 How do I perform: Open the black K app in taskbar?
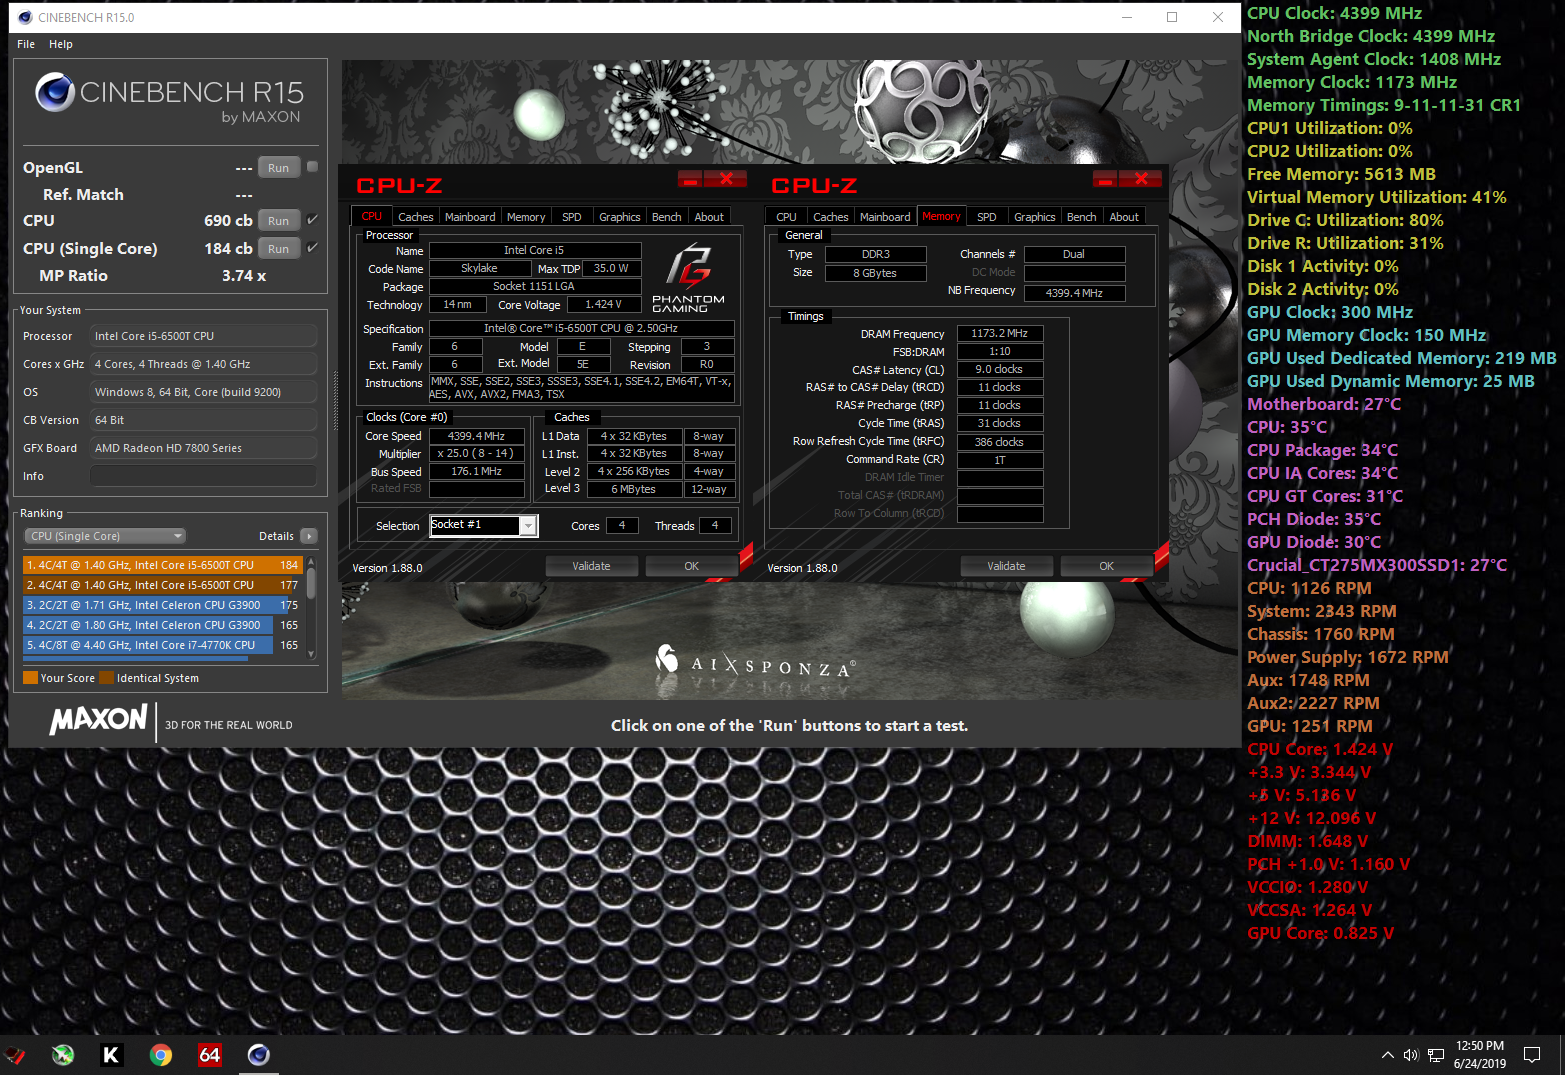[111, 1055]
